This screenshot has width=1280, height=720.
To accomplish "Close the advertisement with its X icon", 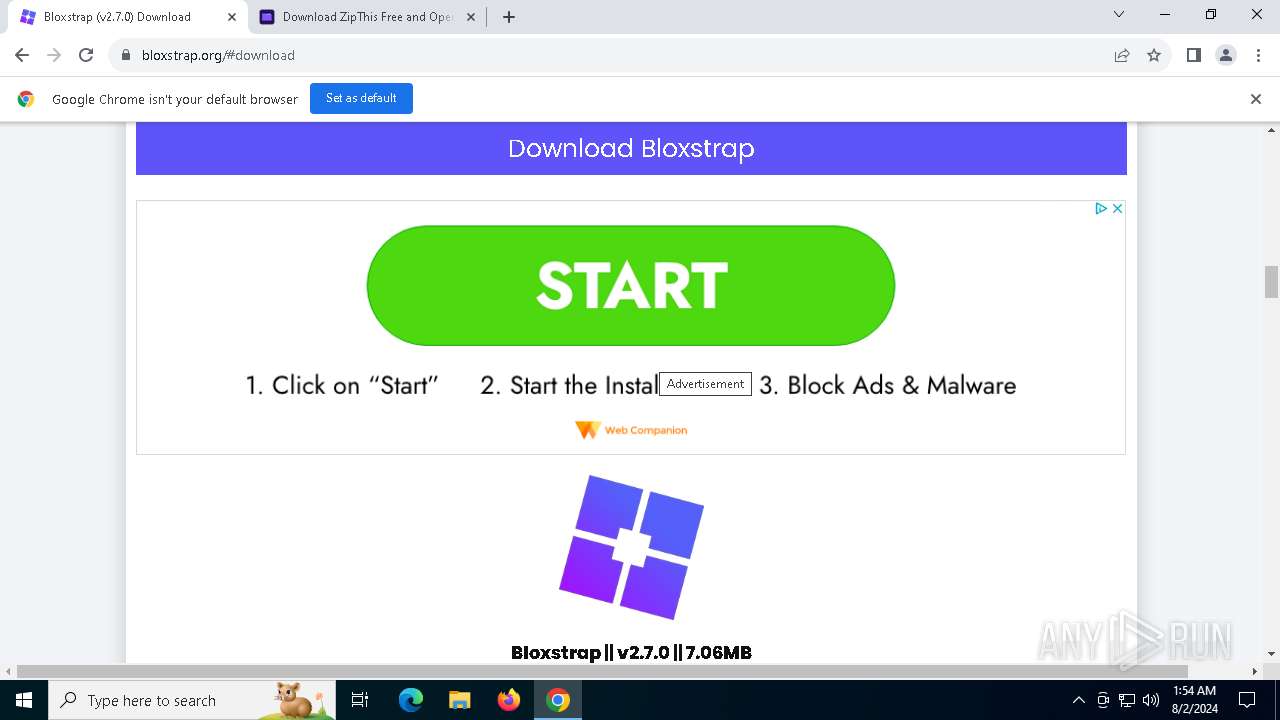I will [x=1117, y=208].
